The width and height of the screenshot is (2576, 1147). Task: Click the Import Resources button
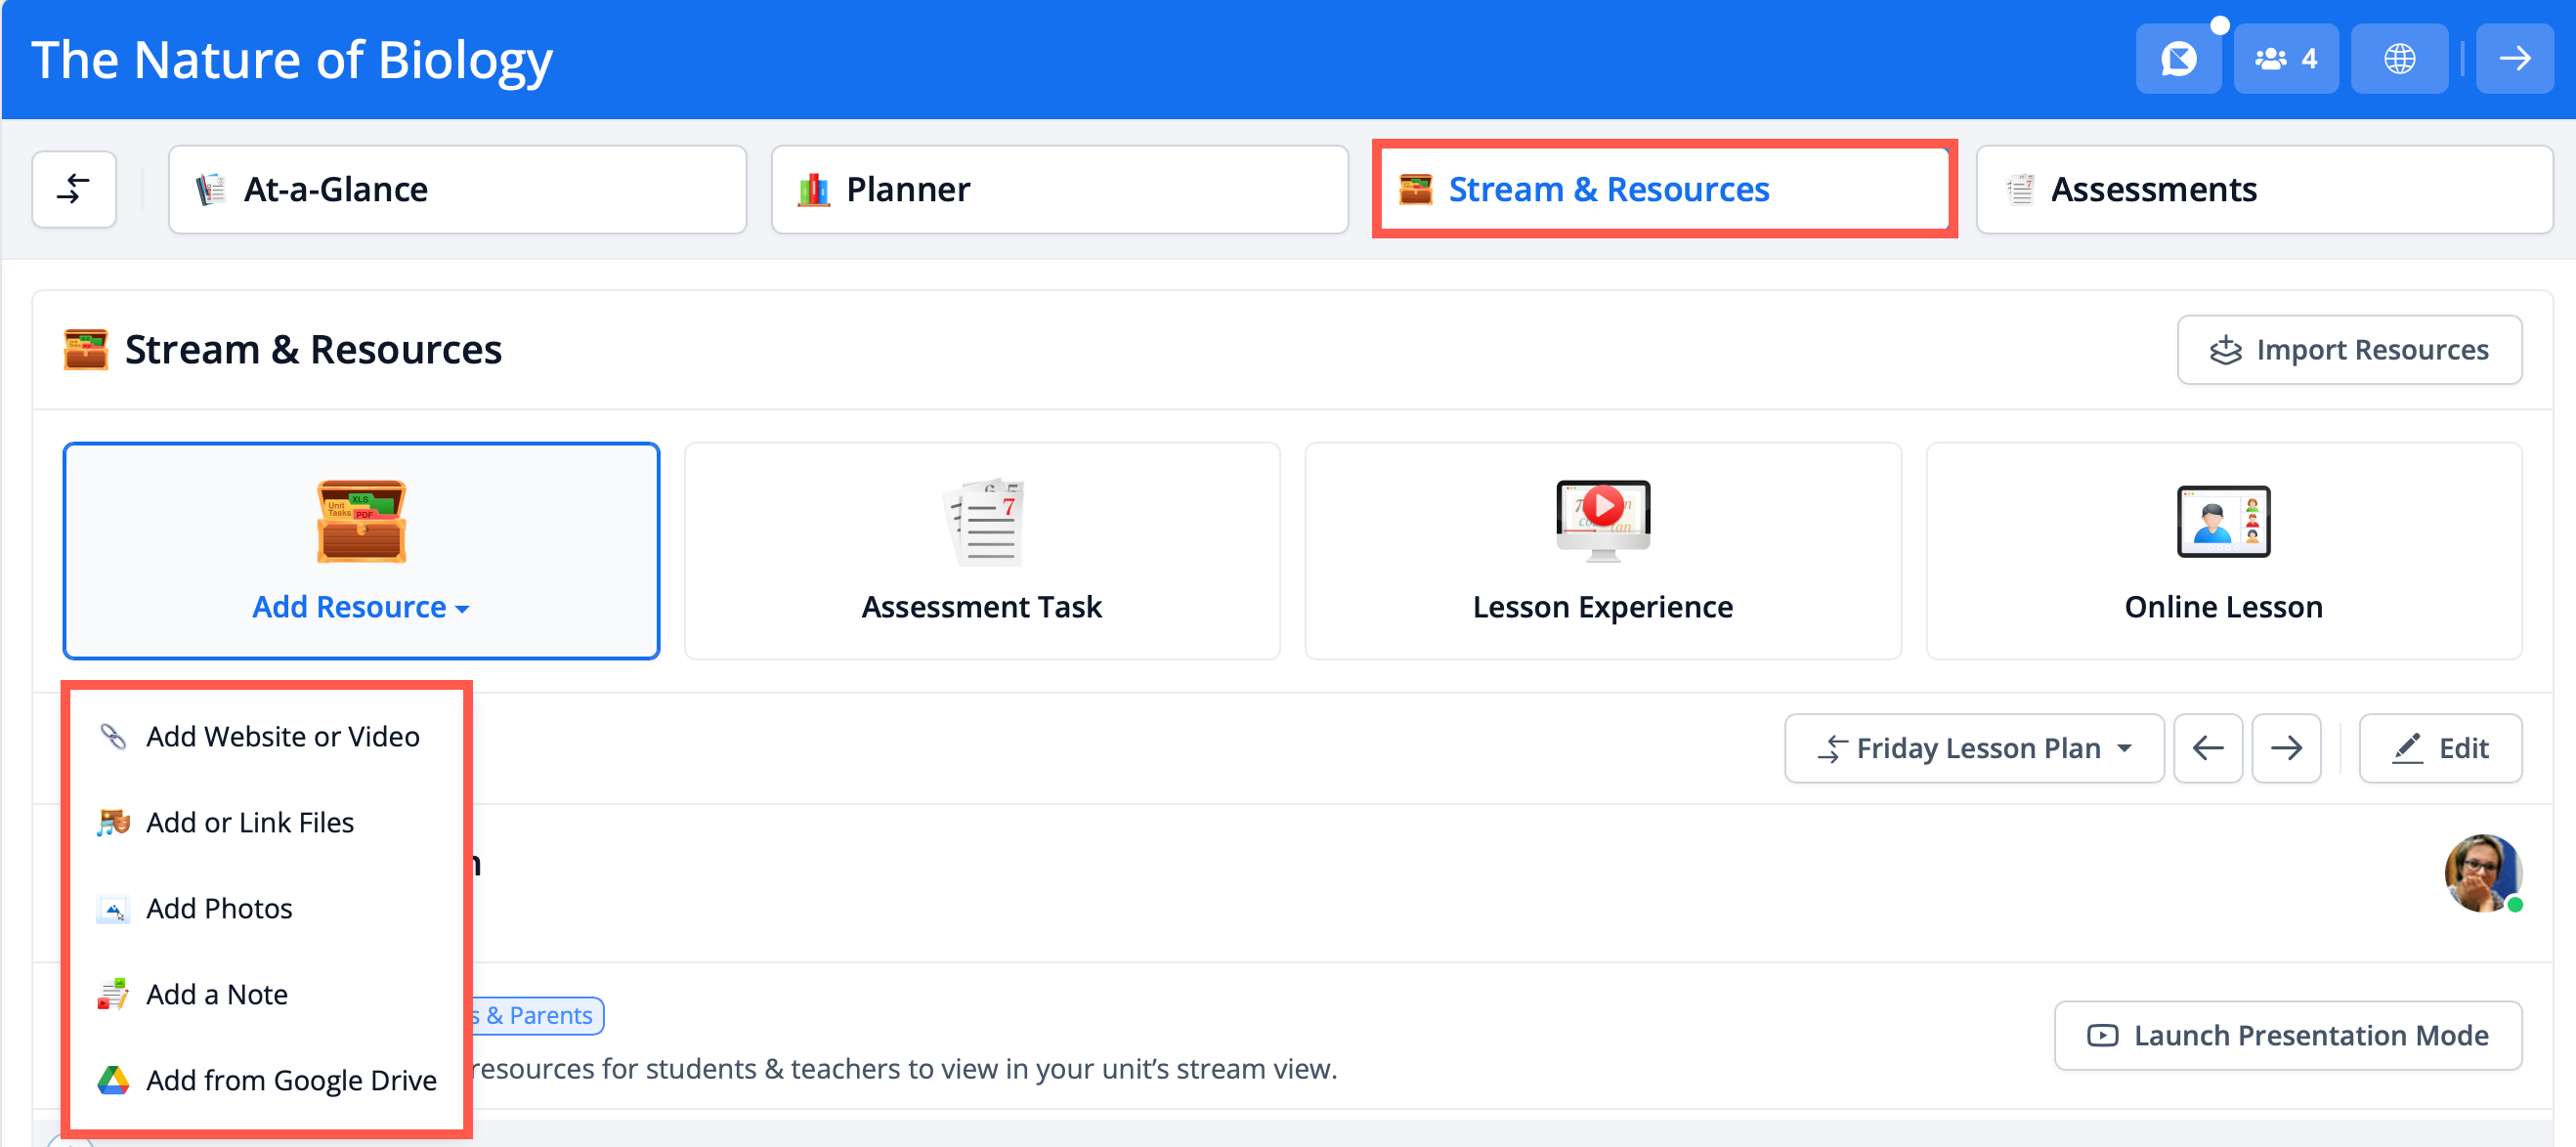pyautogui.click(x=2348, y=350)
